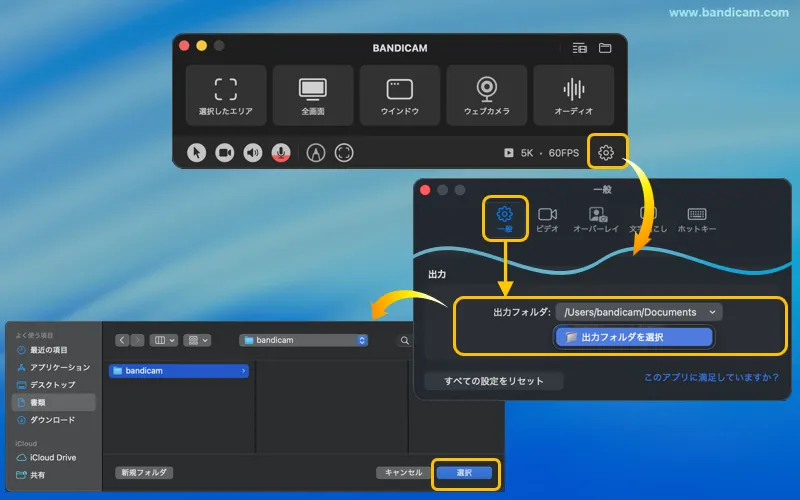Open the column view mode dropdown
This screenshot has height=500, width=800.
[164, 340]
